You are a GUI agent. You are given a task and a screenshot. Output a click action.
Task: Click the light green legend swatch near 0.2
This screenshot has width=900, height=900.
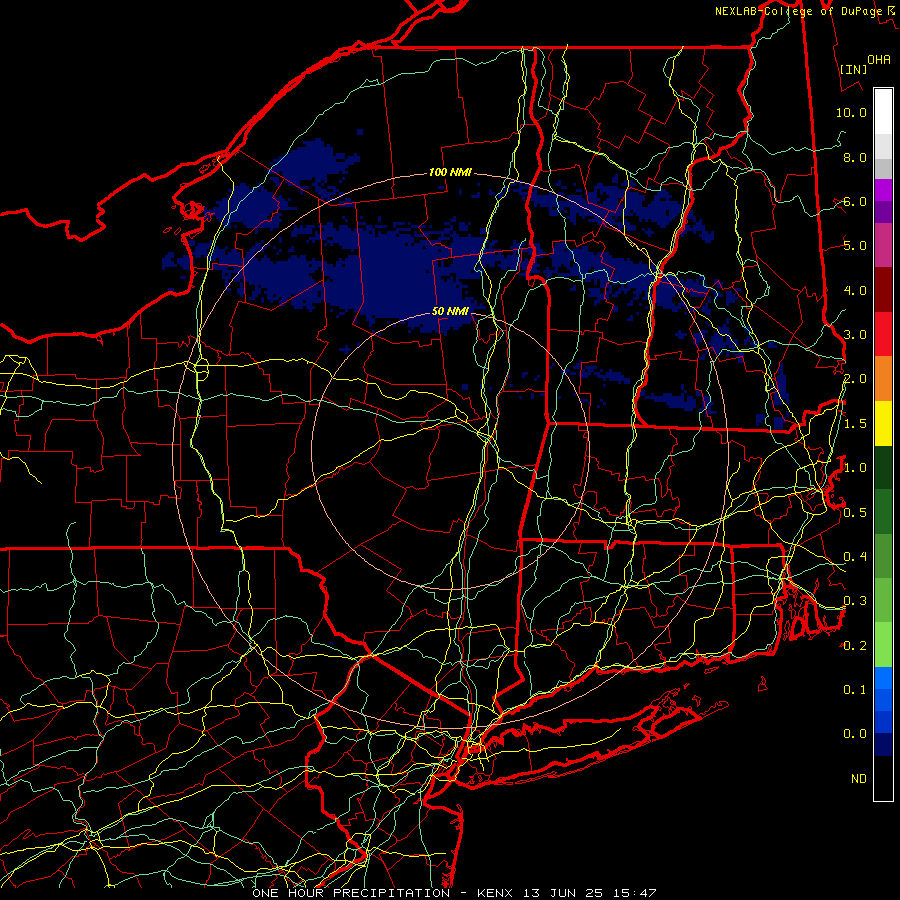[883, 645]
